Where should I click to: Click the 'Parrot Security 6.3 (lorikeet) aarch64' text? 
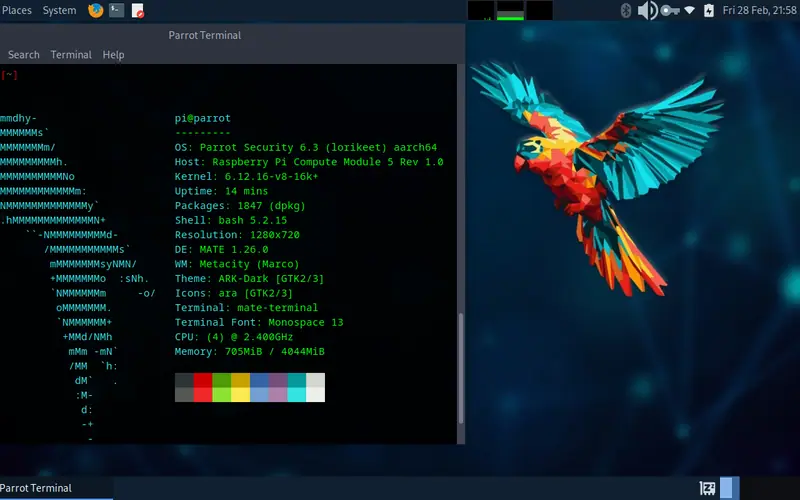(318, 147)
